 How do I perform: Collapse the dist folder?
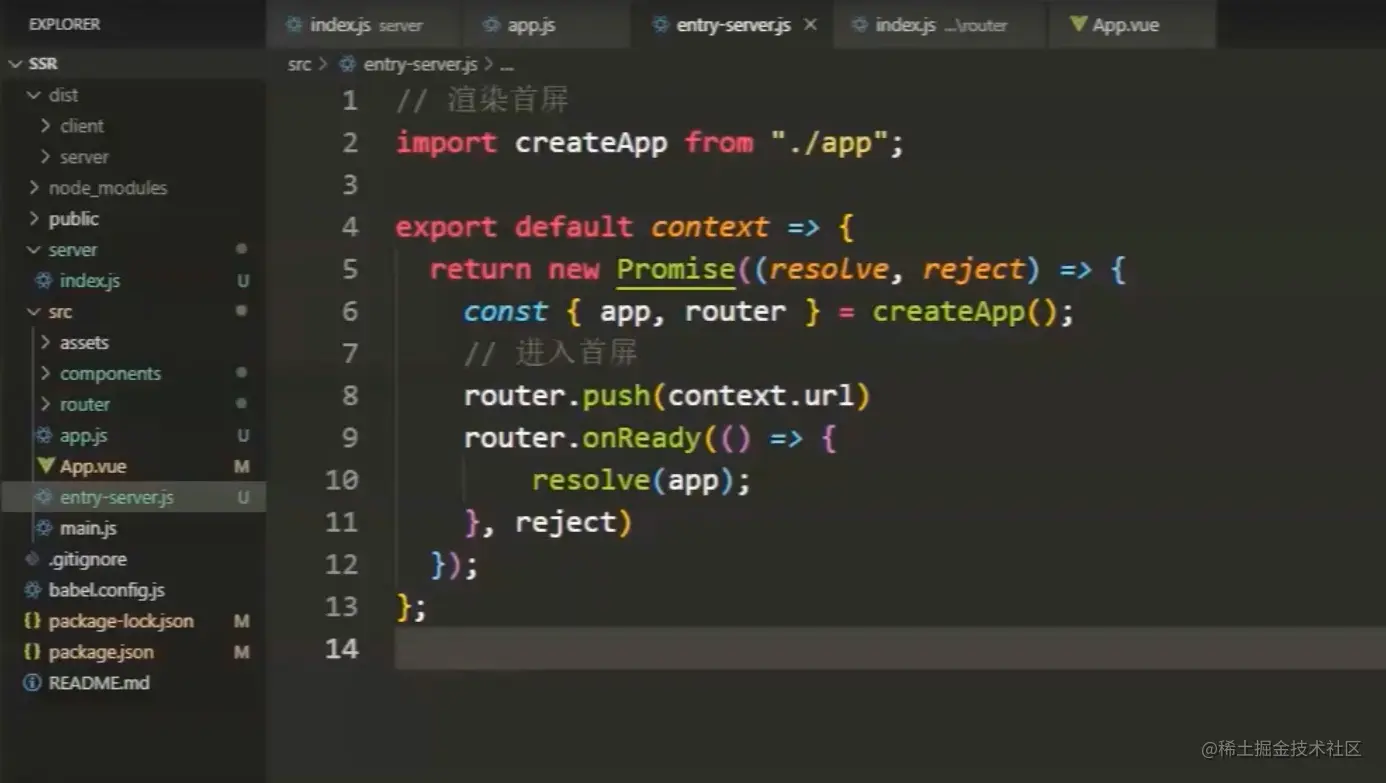(34, 95)
